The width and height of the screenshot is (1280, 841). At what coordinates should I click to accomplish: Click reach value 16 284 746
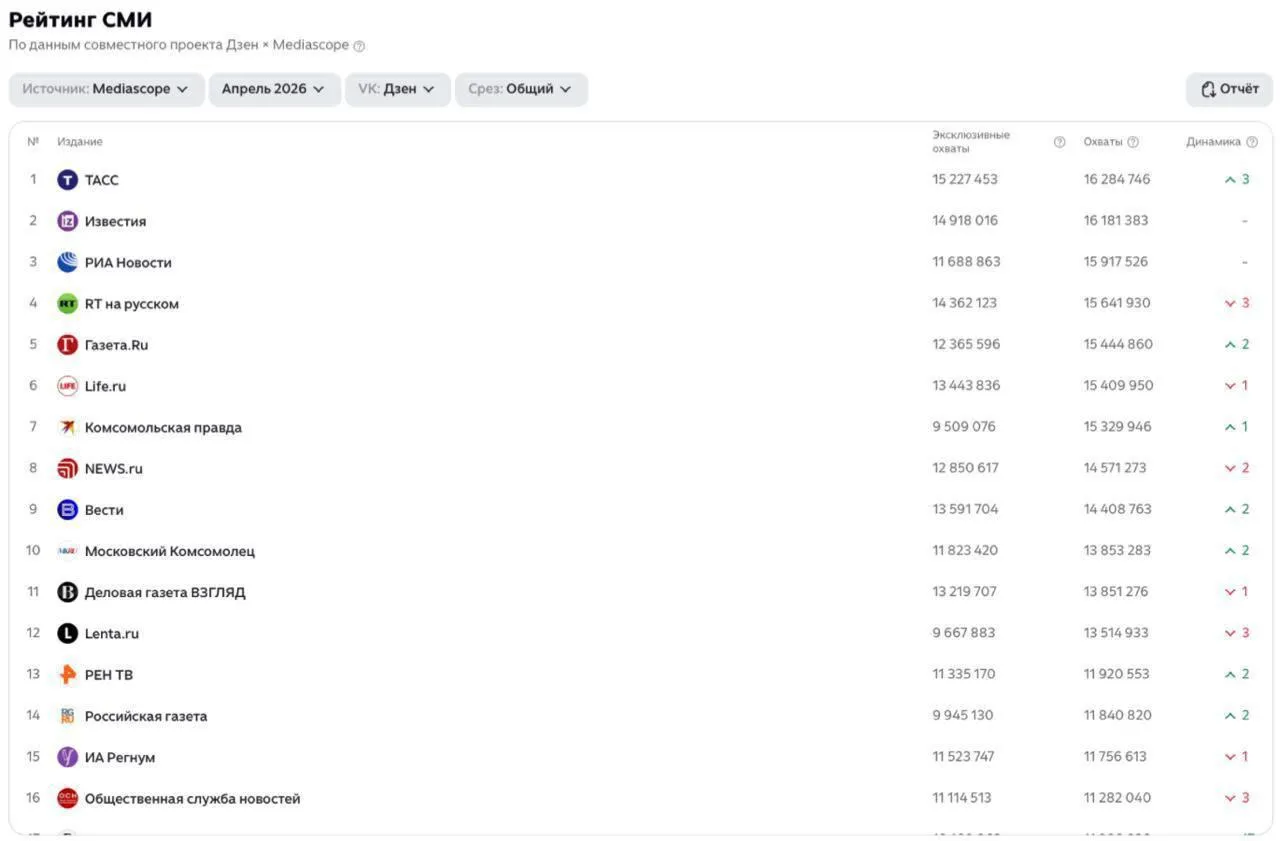click(x=1117, y=180)
